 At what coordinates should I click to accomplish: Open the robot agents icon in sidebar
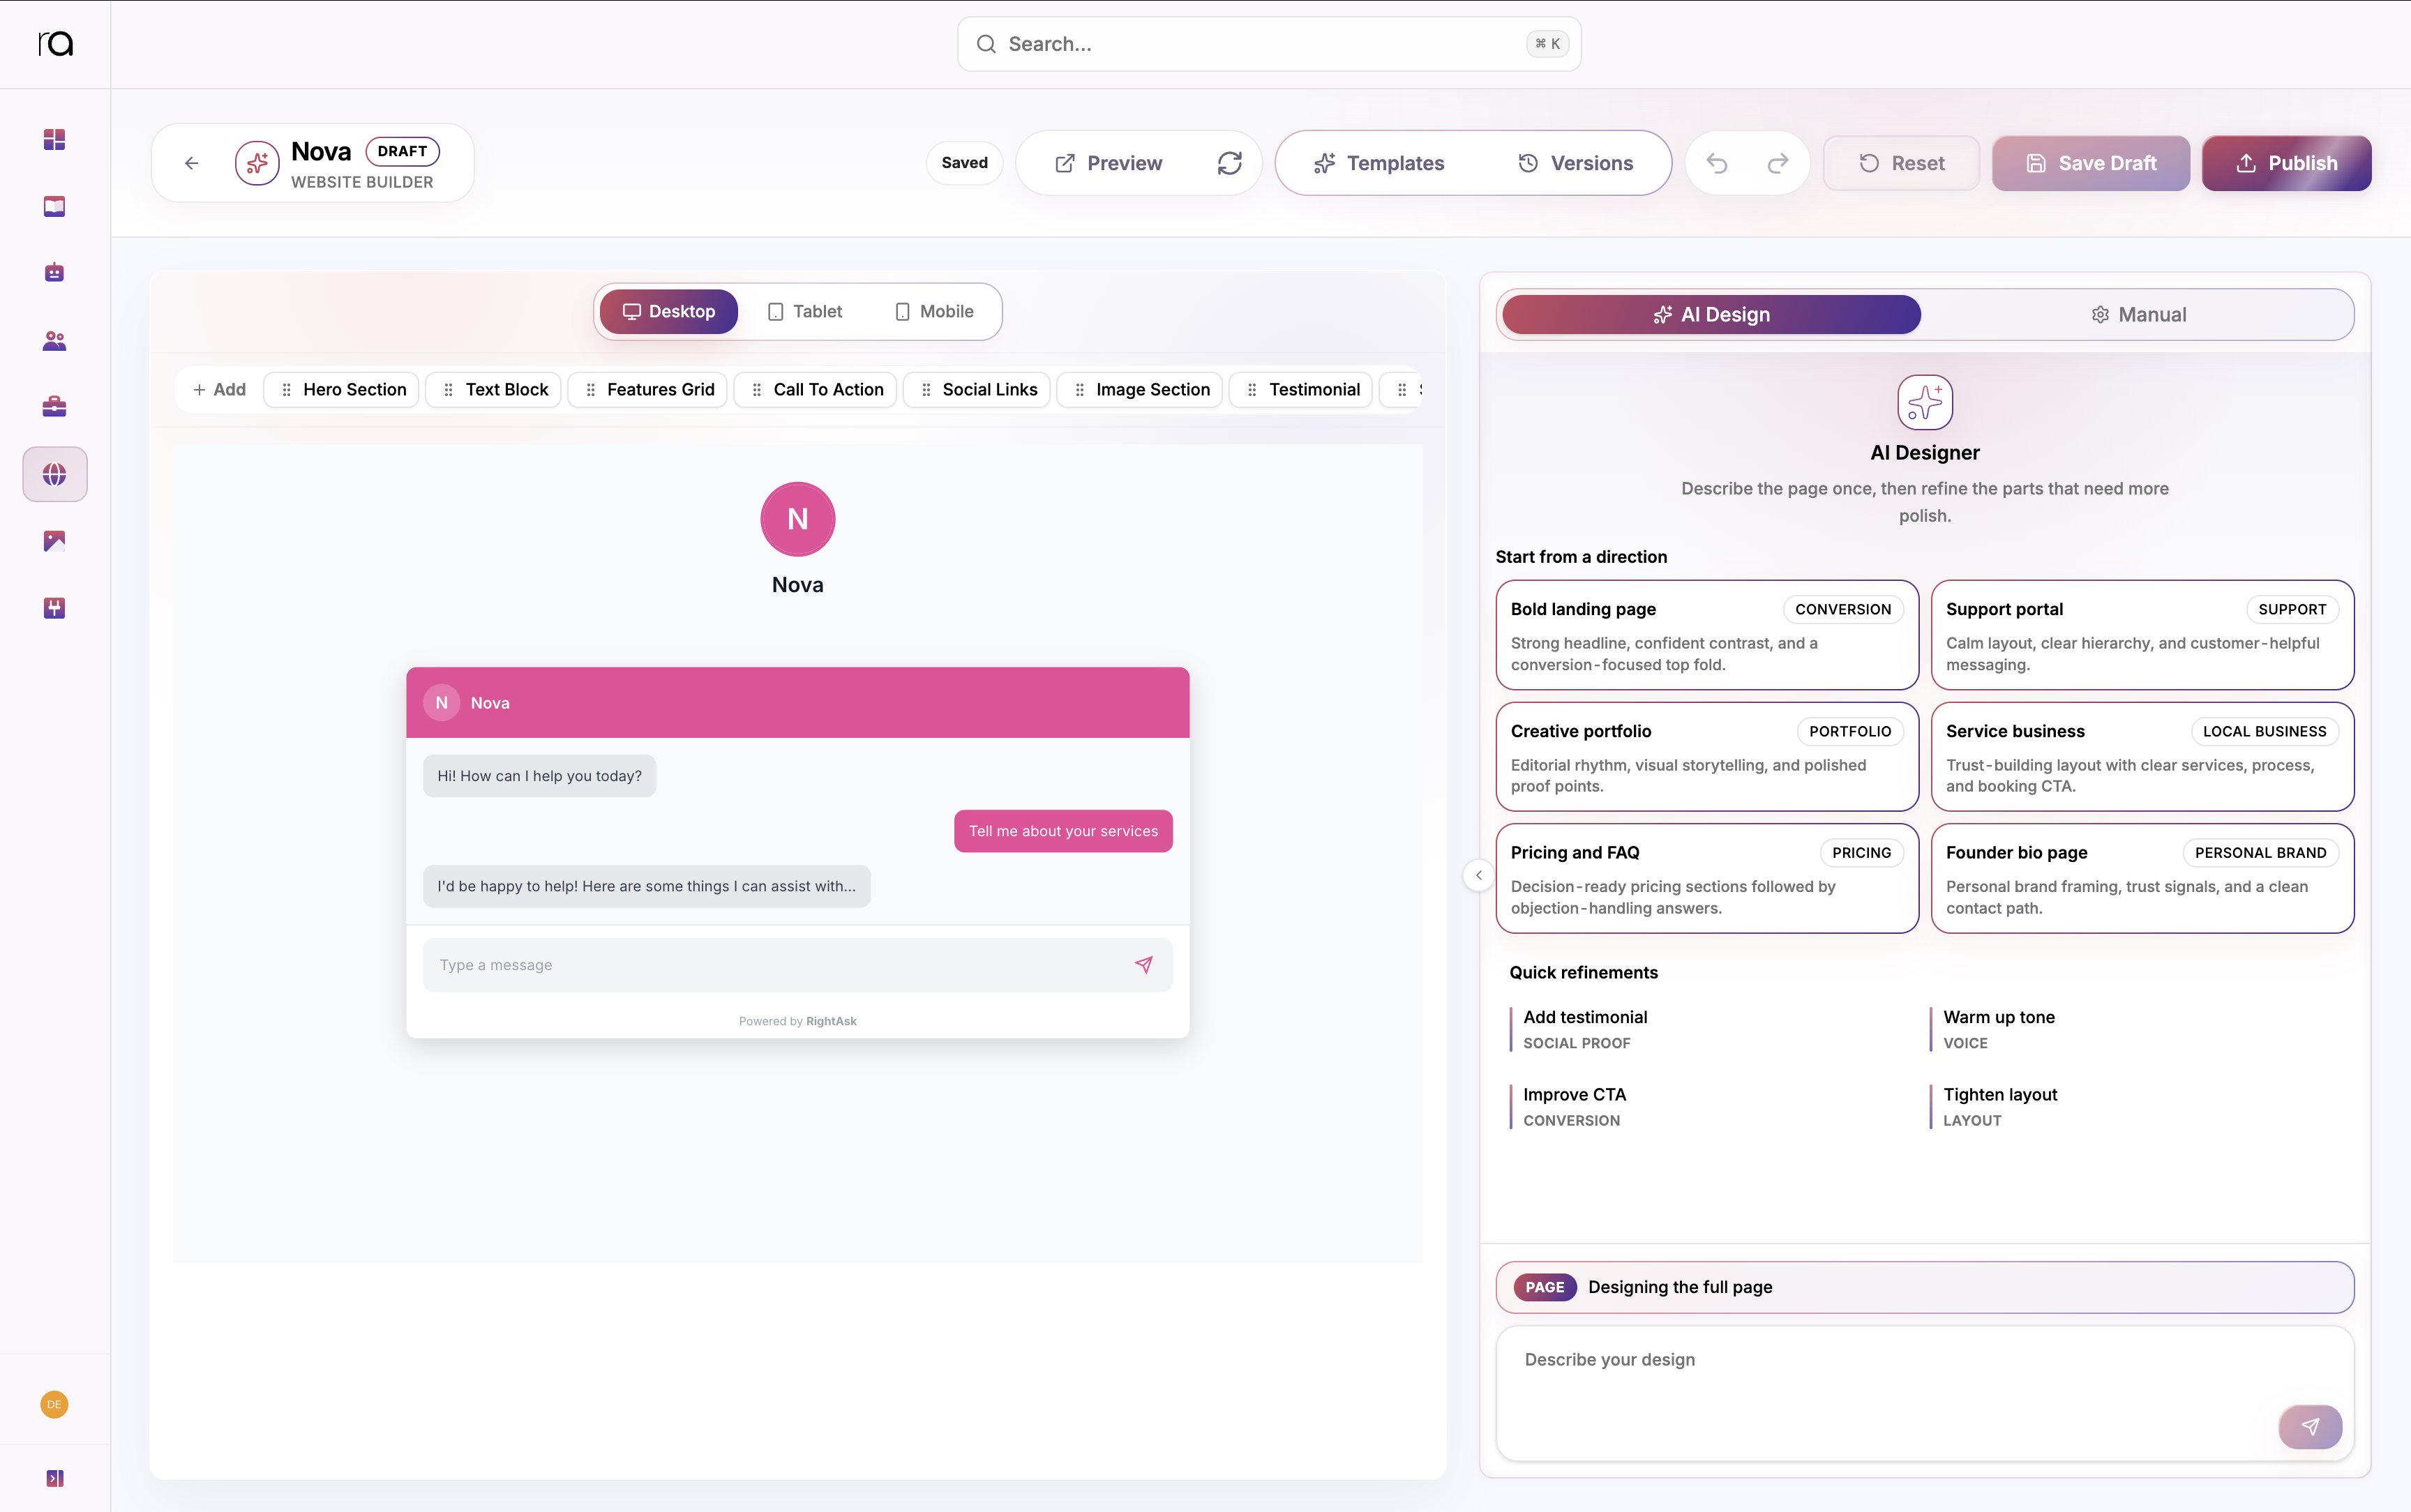pyautogui.click(x=54, y=272)
